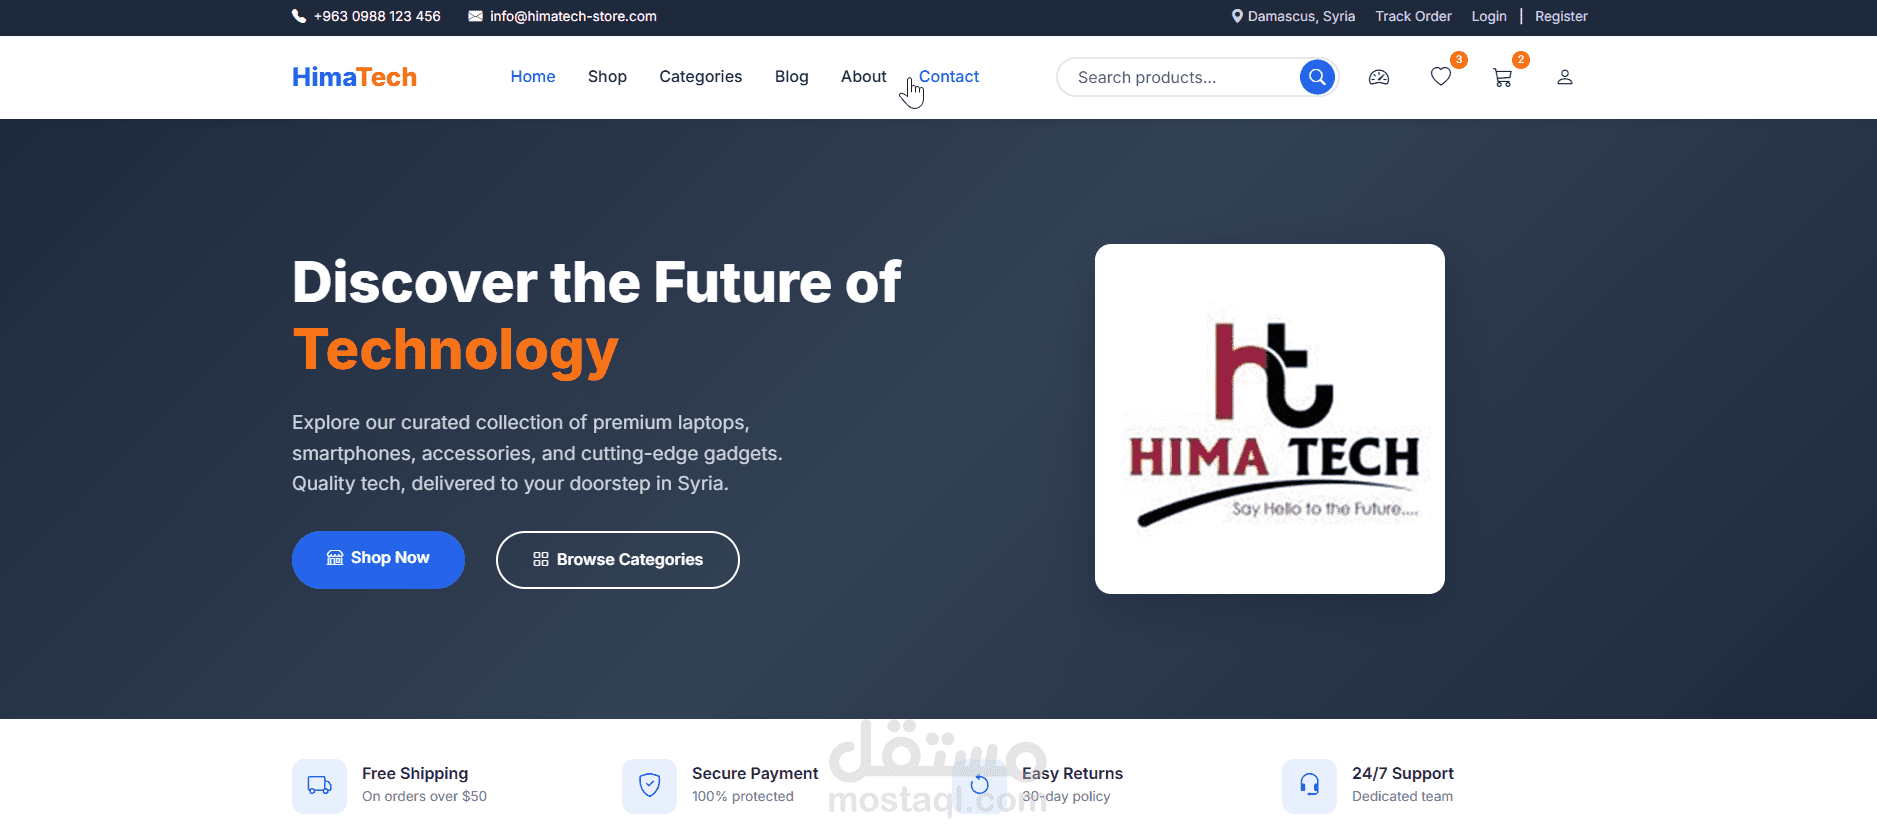Click the orange 'Technology' headline word
The height and width of the screenshot is (836, 1877).
(456, 351)
